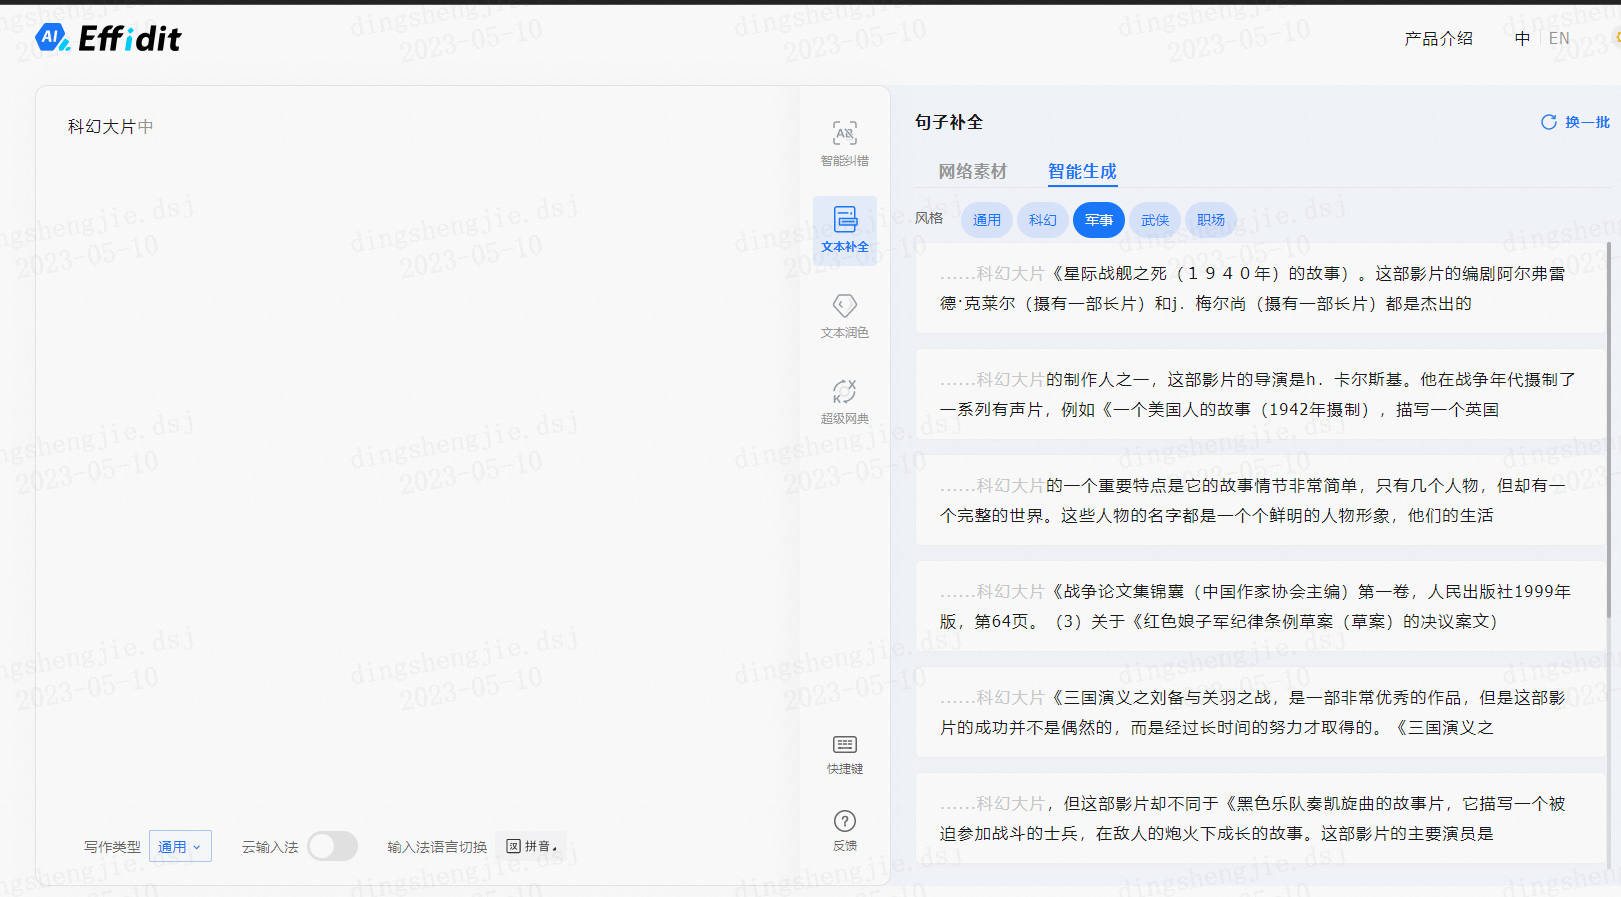Screen dimensions: 1621x897
Task: Insert suggestion about 故事情节非常简单
Action: (1260, 500)
